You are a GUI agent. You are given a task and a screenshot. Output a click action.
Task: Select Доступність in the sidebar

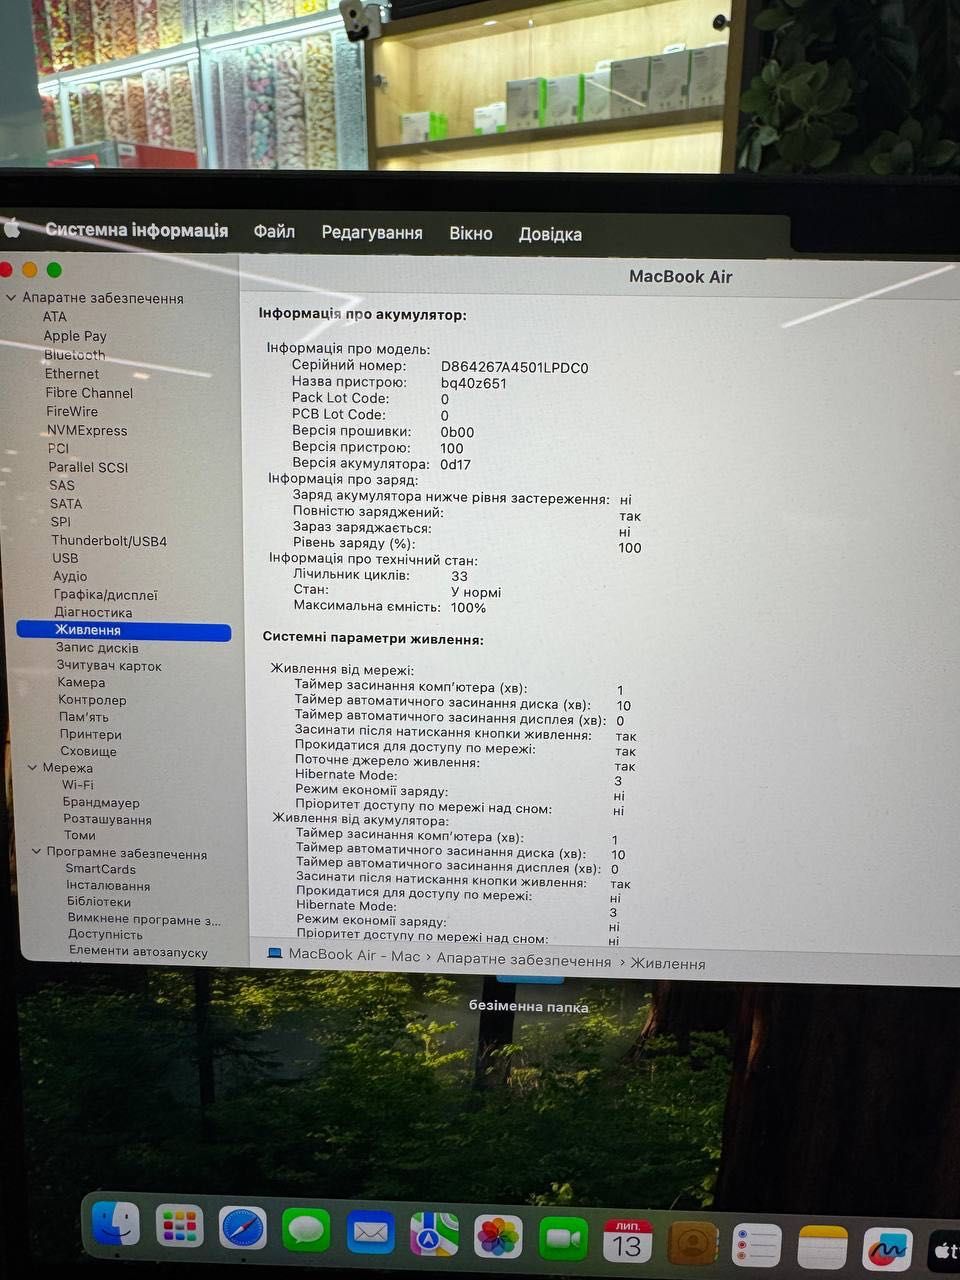click(x=105, y=935)
